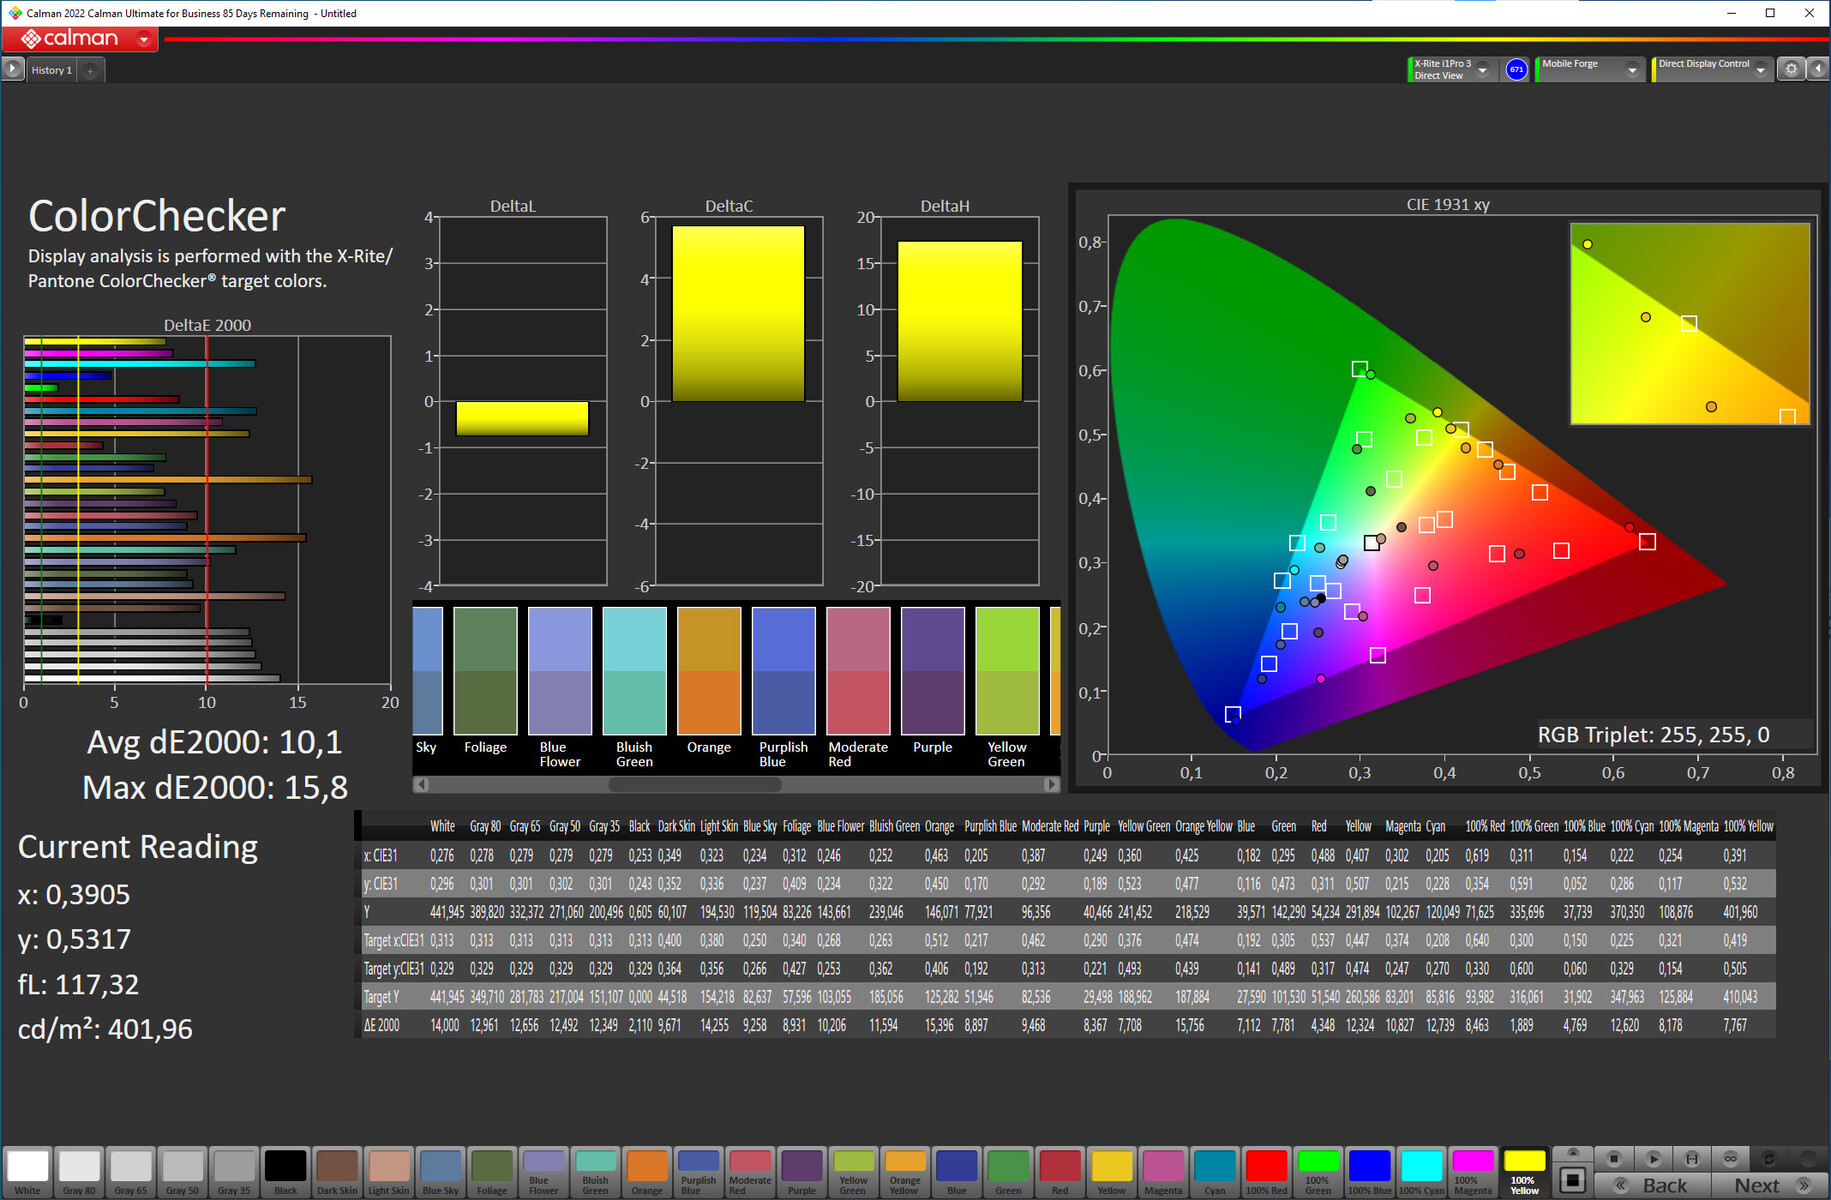The width and height of the screenshot is (1831, 1200).
Task: Click the blue 671 meter status circle
Action: [x=1516, y=70]
